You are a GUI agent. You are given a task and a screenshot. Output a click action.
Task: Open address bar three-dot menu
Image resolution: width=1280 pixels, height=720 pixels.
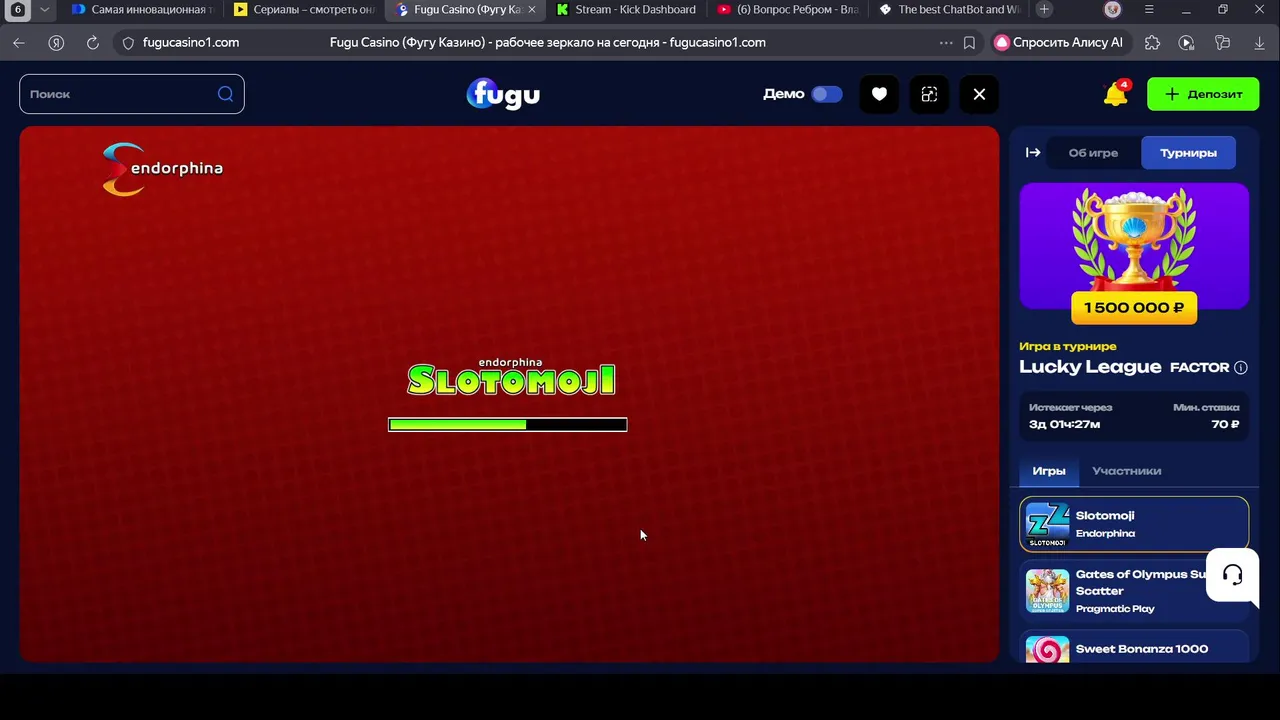(x=946, y=43)
